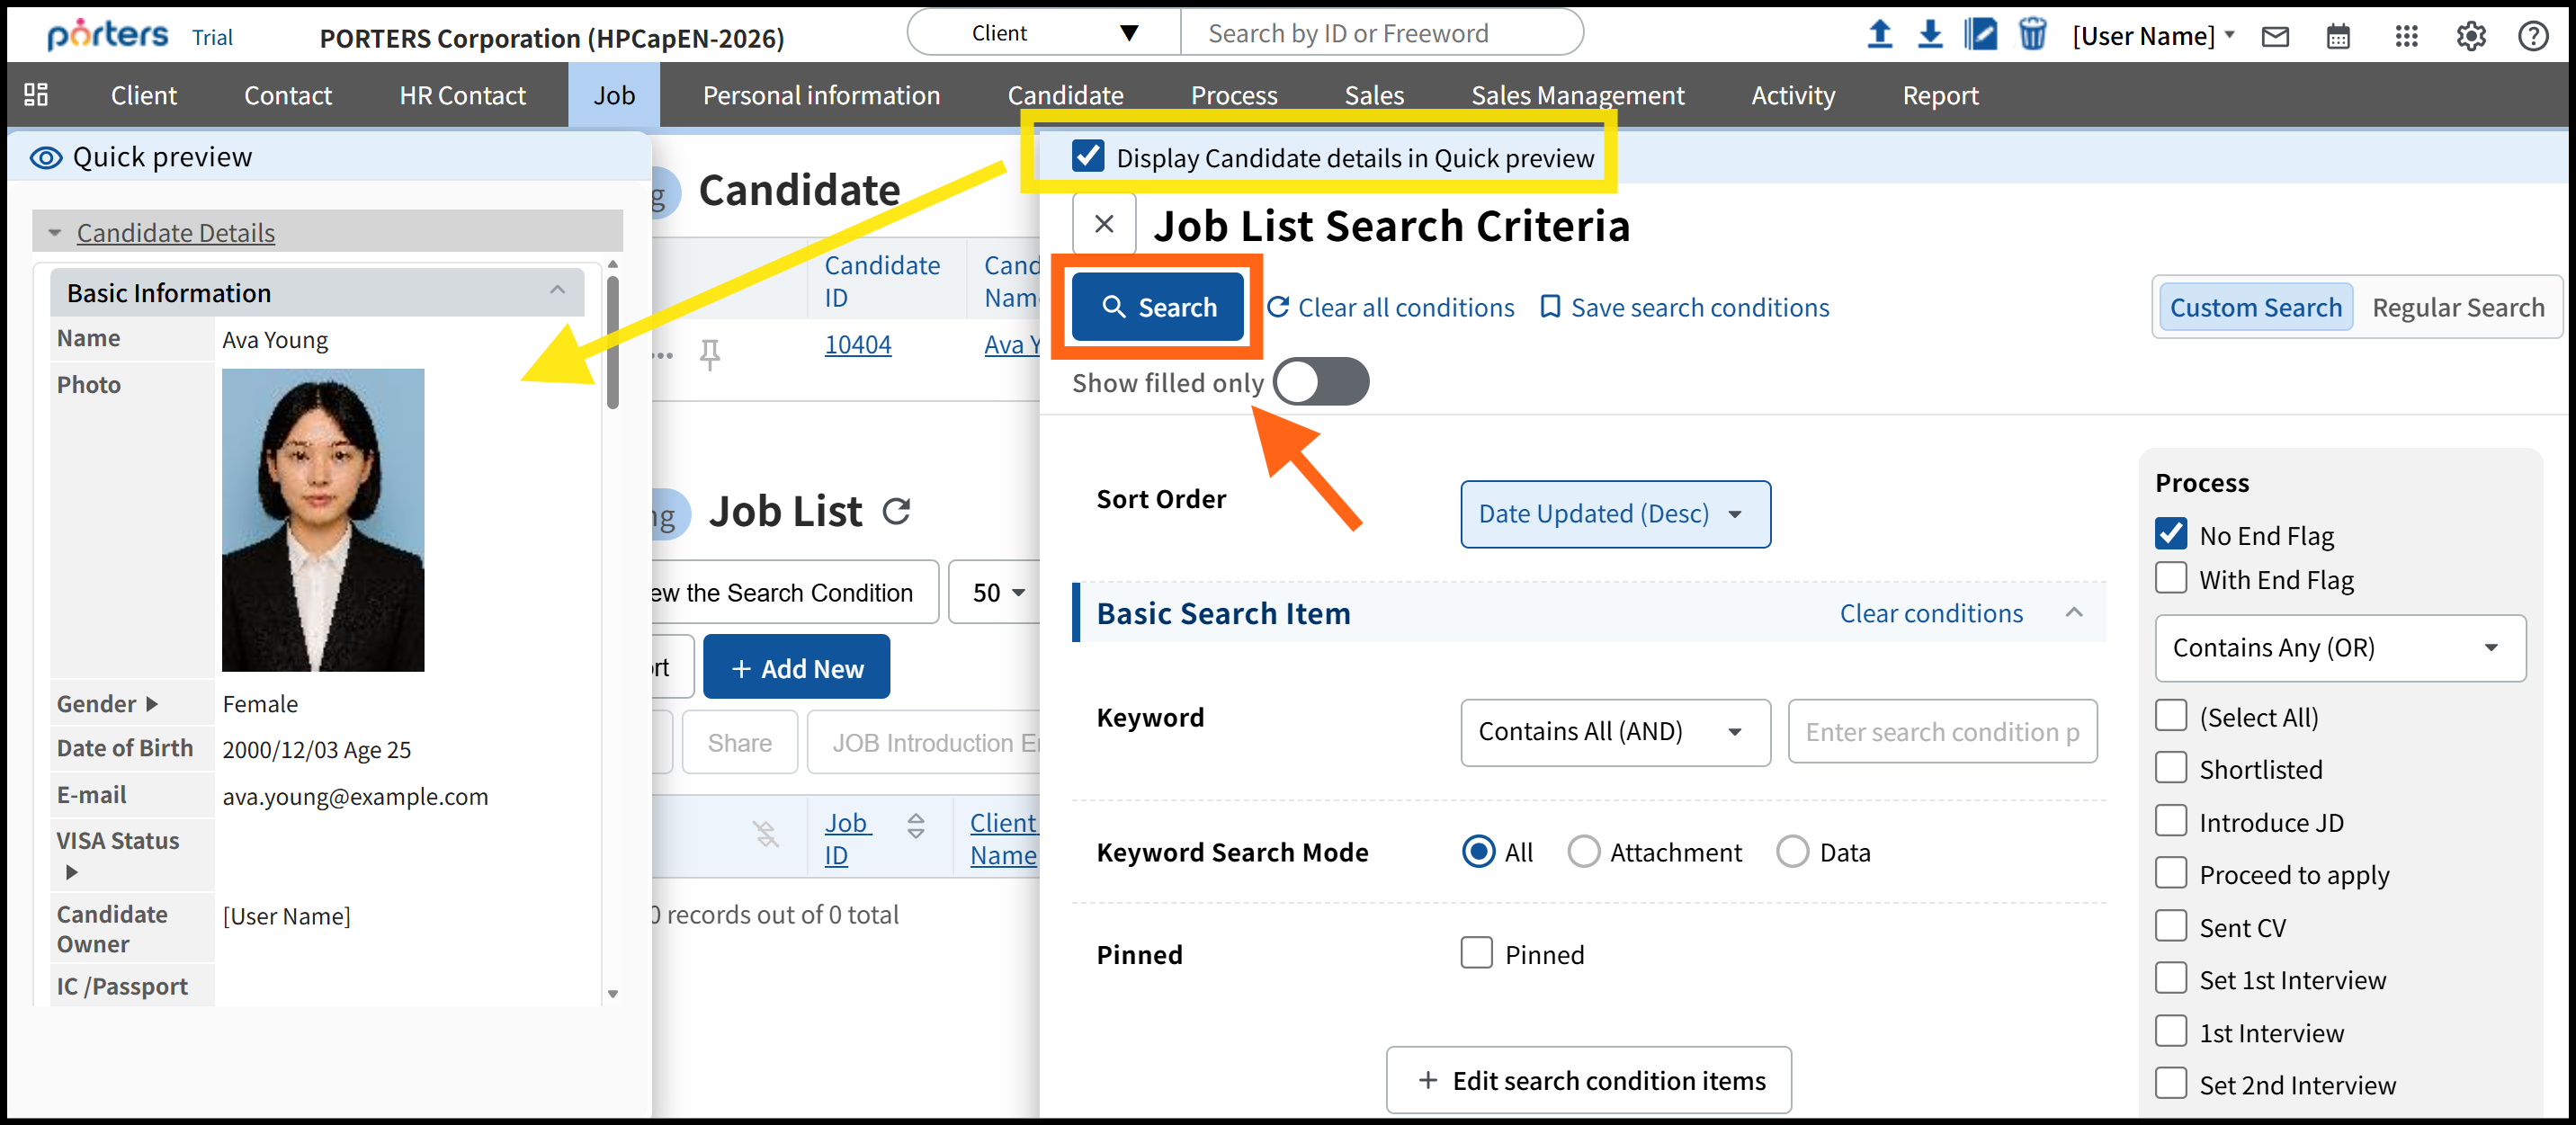Open the Date Updated (Desc) sort dropdown

click(1614, 514)
